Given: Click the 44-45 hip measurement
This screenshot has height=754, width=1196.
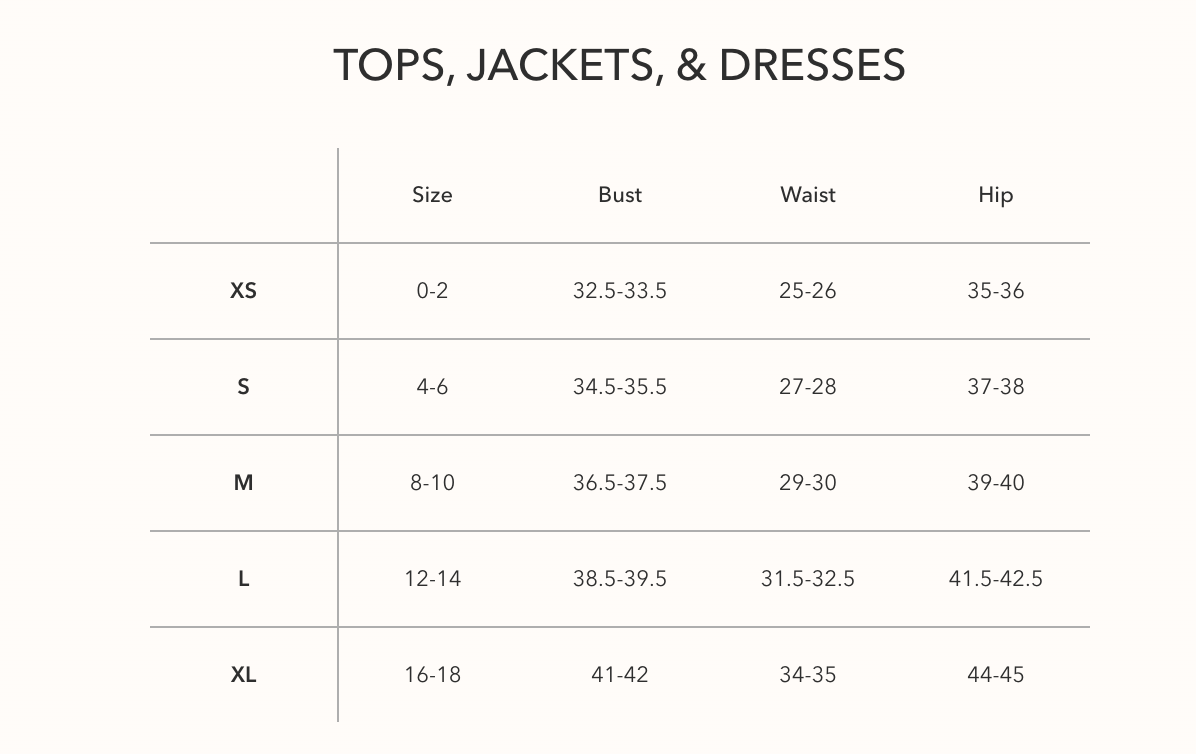Looking at the screenshot, I should pyautogui.click(x=995, y=675).
